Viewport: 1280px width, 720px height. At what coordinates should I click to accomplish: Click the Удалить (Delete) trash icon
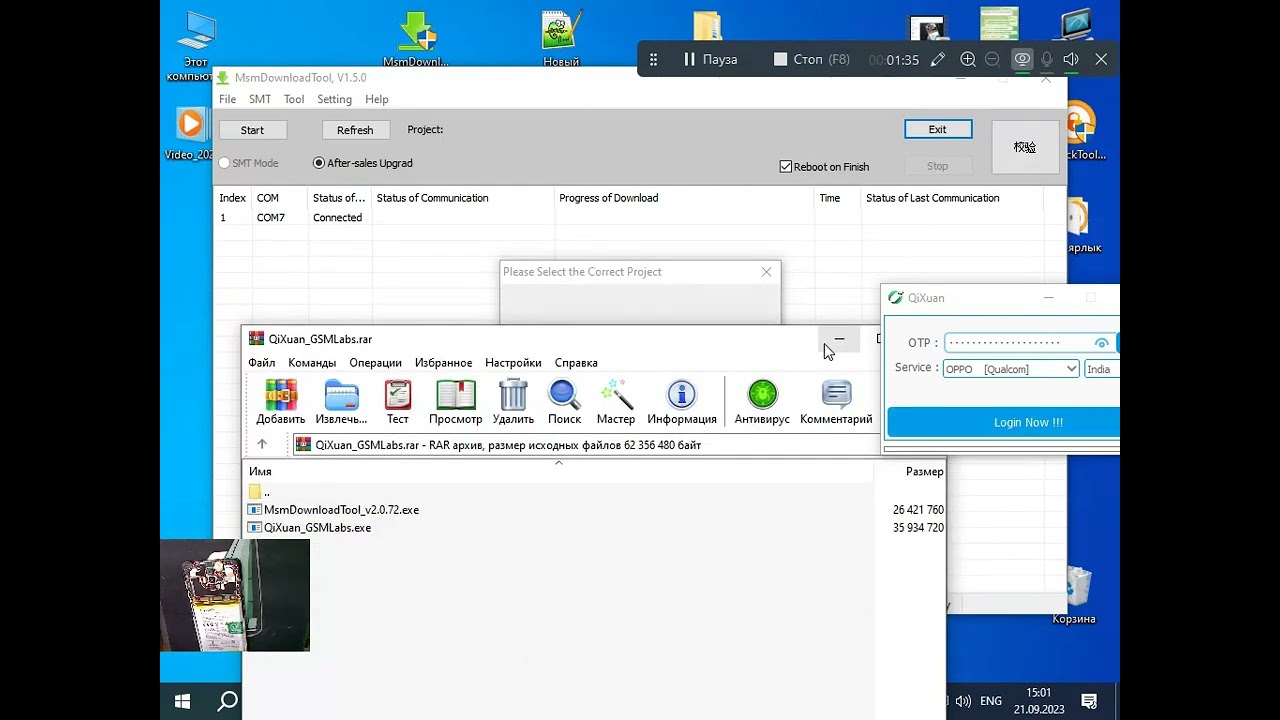pos(513,402)
